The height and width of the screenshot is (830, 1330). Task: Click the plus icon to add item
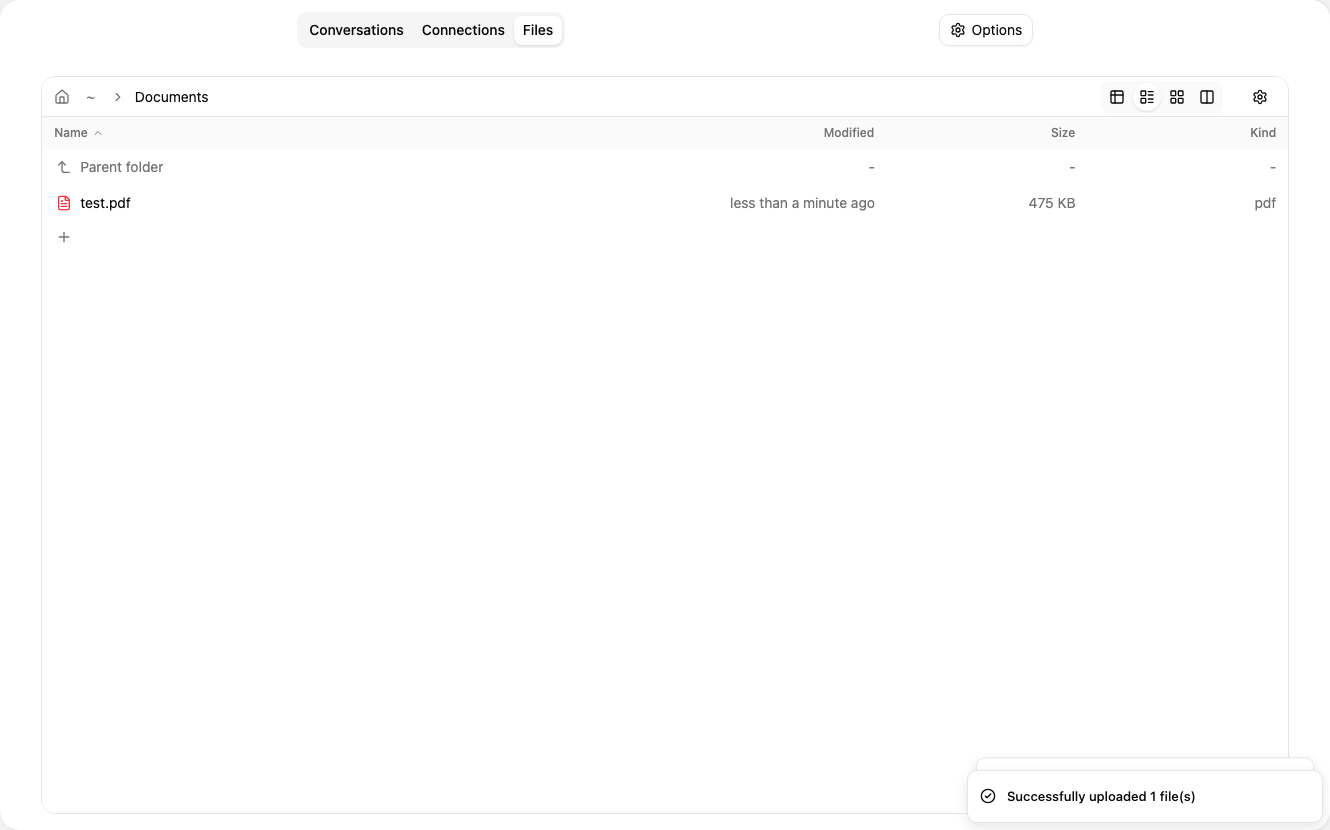(x=64, y=237)
